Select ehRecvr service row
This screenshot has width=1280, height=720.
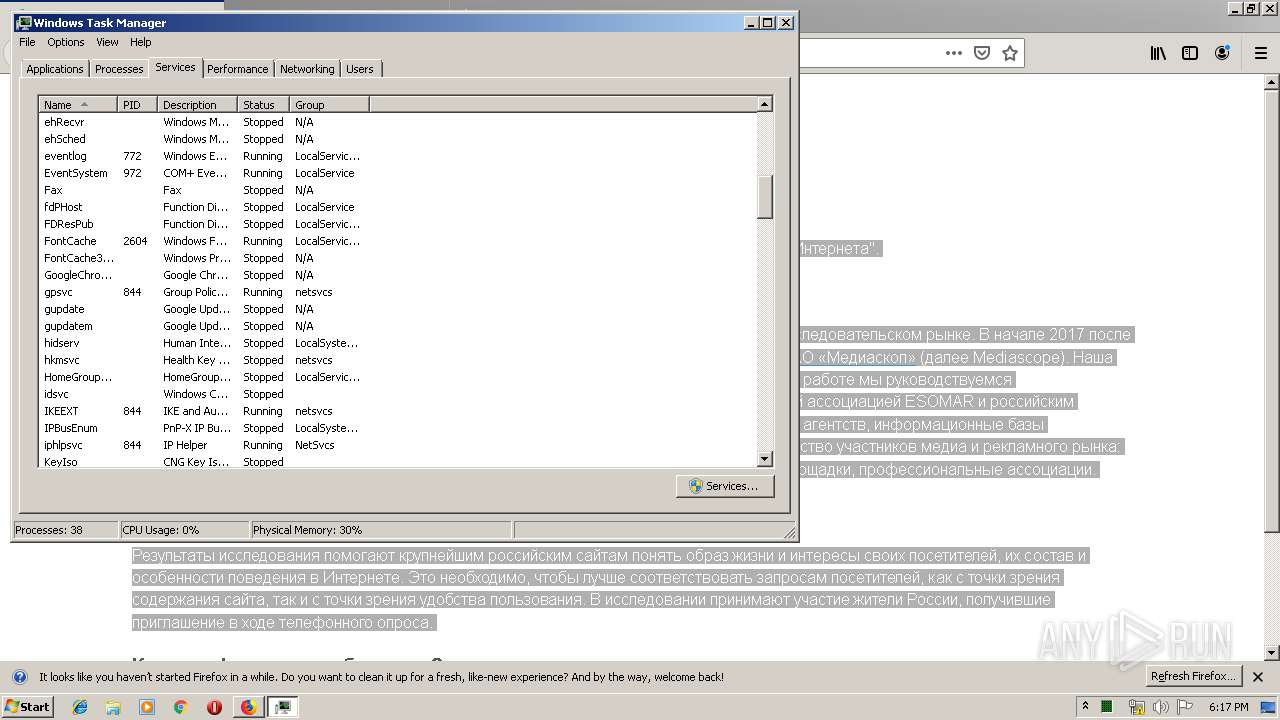tap(398, 122)
